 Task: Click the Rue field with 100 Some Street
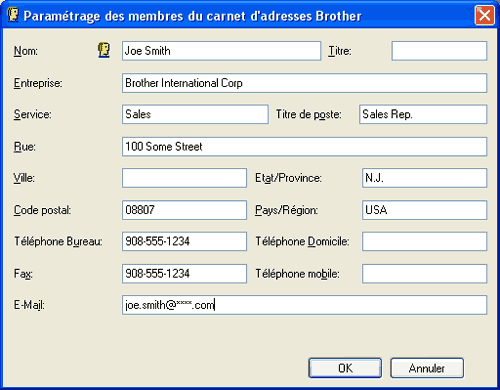pos(304,147)
